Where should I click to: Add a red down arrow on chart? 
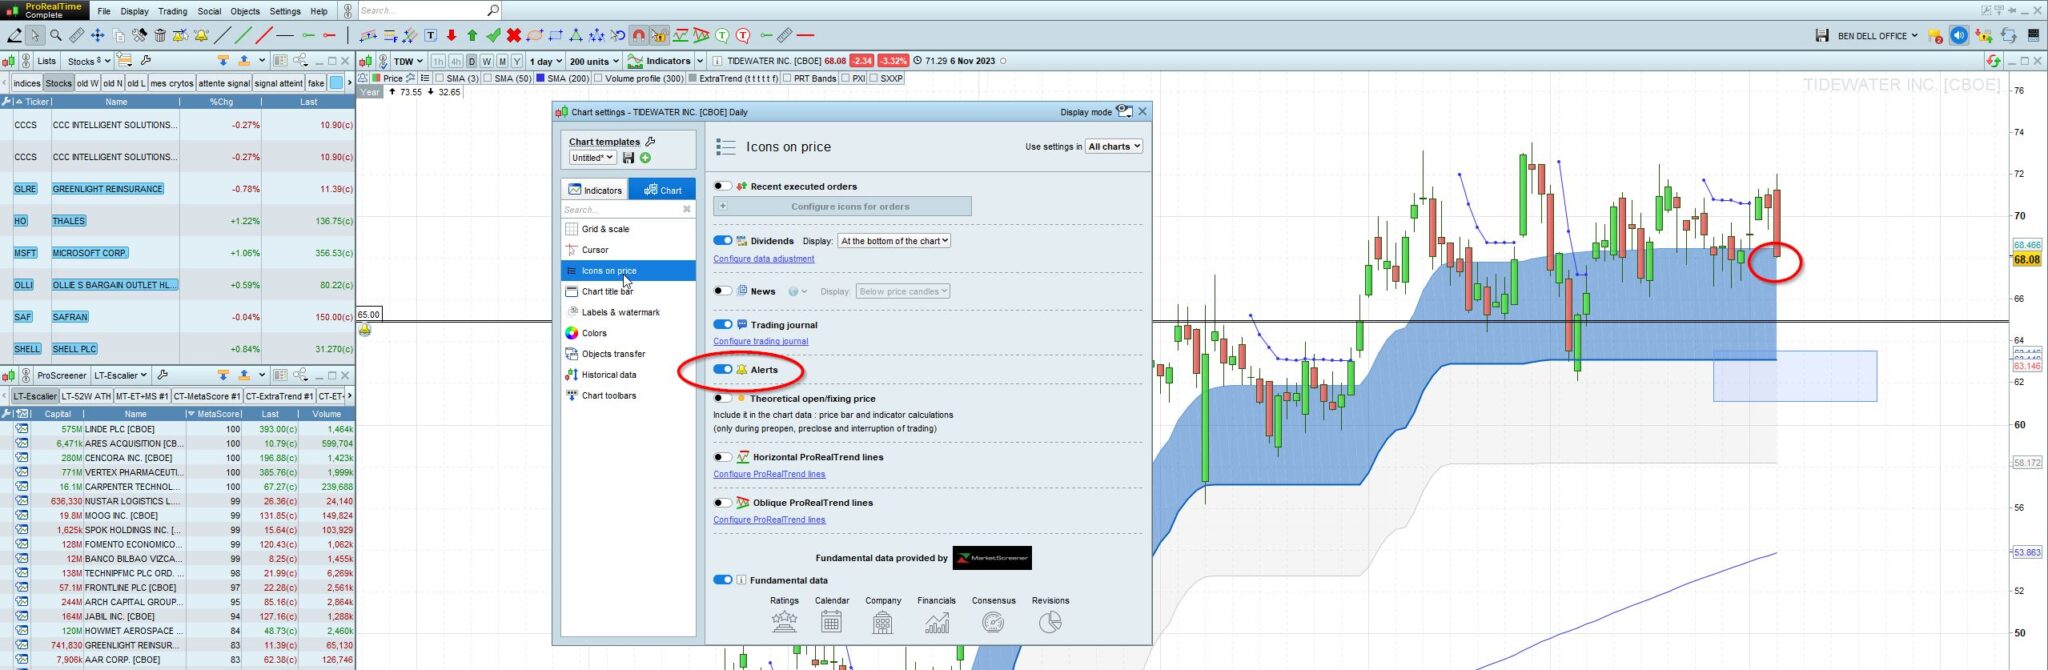pos(451,35)
